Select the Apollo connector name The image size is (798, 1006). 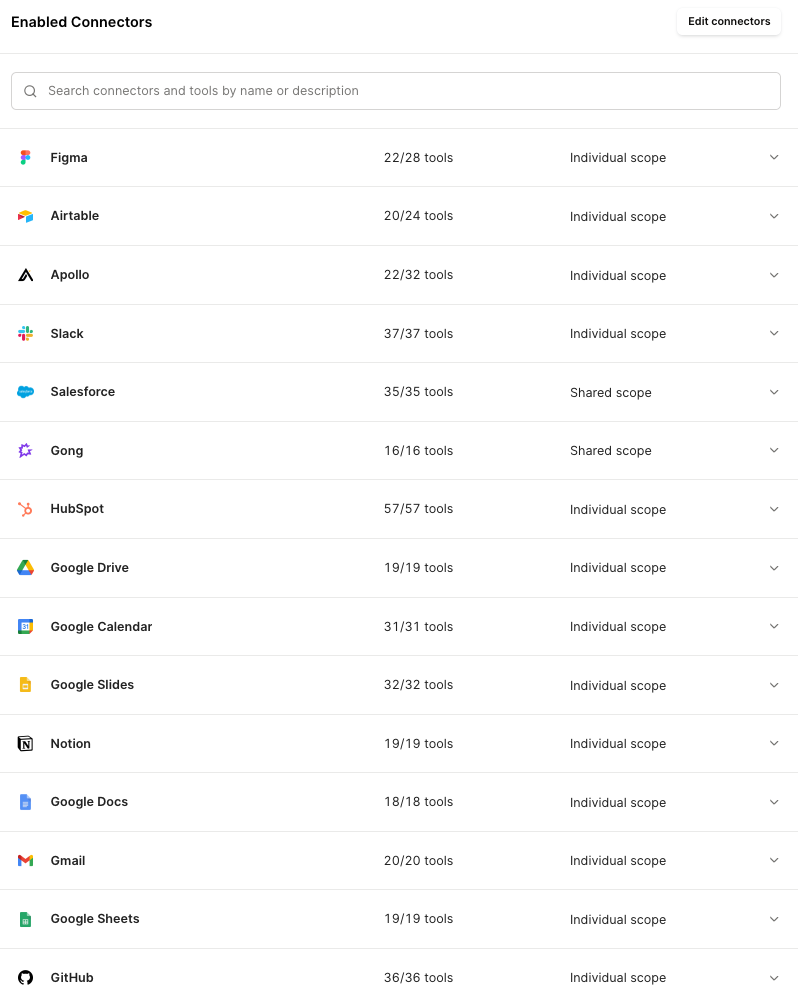click(x=70, y=275)
